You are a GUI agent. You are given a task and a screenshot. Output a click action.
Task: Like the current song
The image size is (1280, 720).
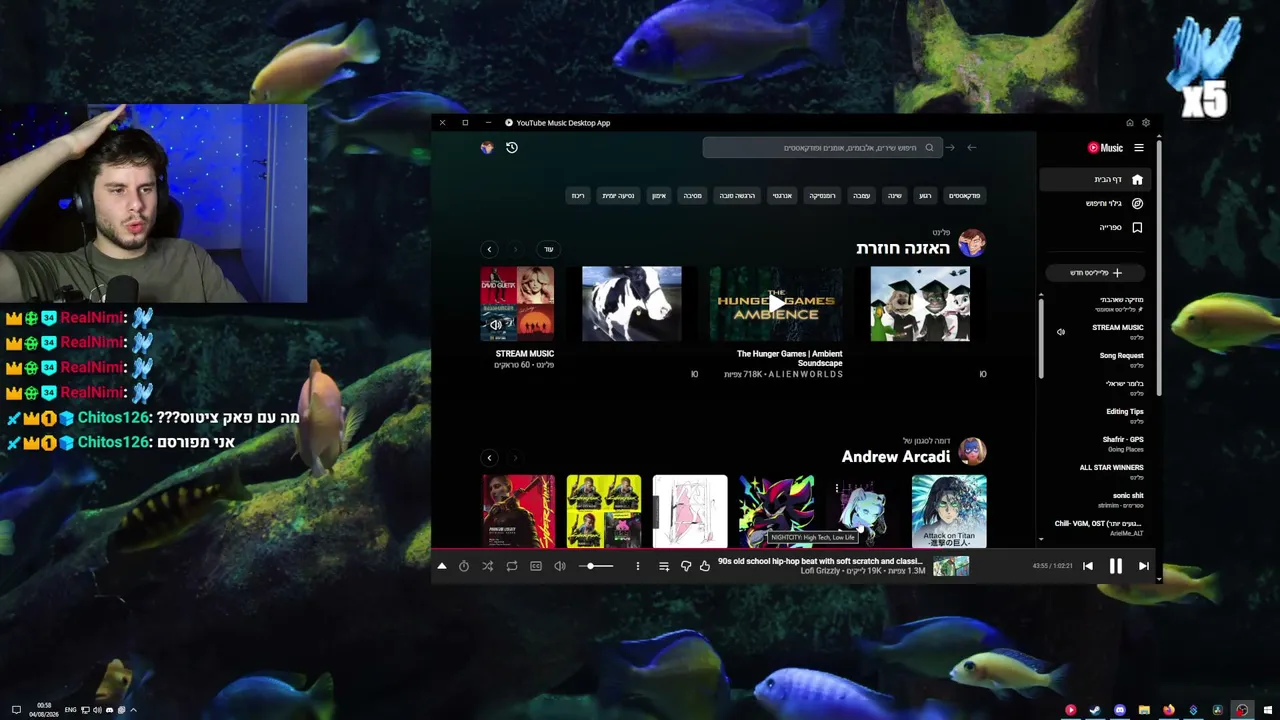(x=705, y=566)
